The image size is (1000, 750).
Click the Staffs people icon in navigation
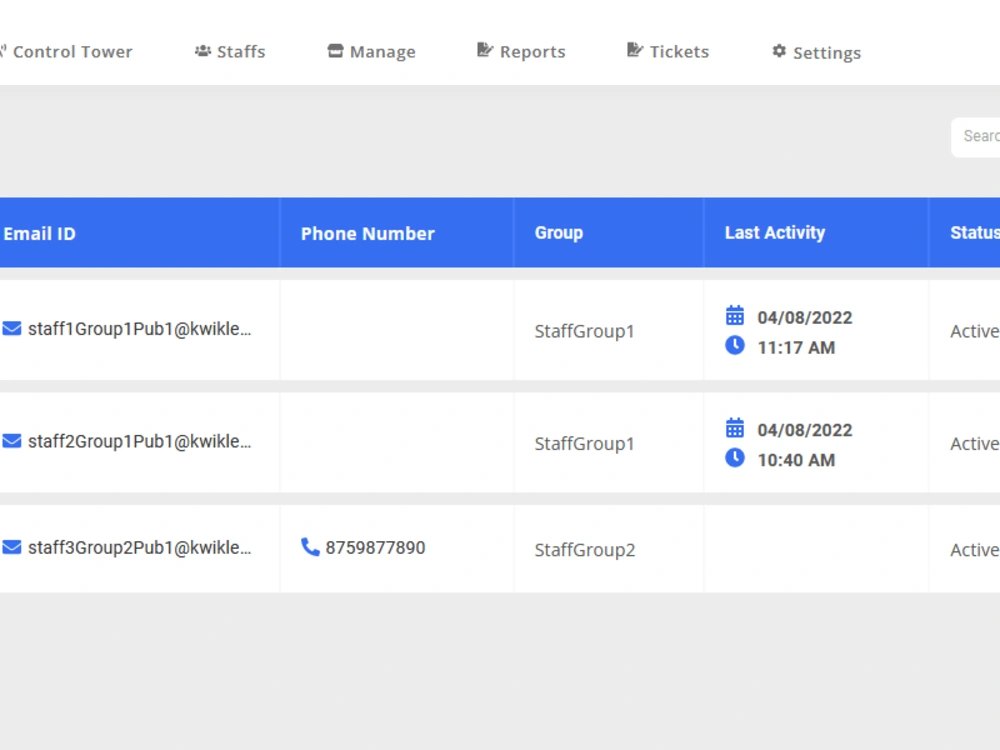click(203, 51)
